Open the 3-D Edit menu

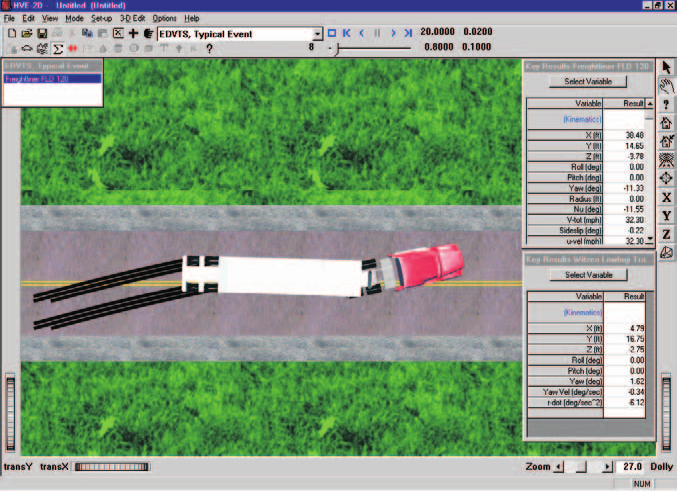point(132,19)
